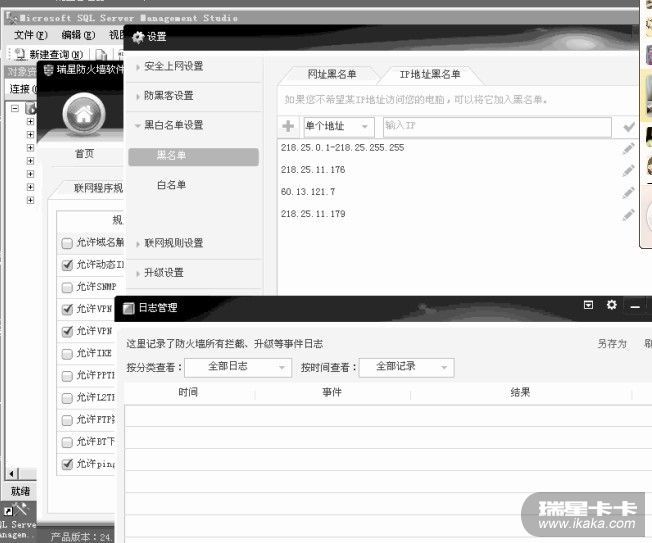
Task: Open the 全部日志 category dropdown
Action: (238, 367)
